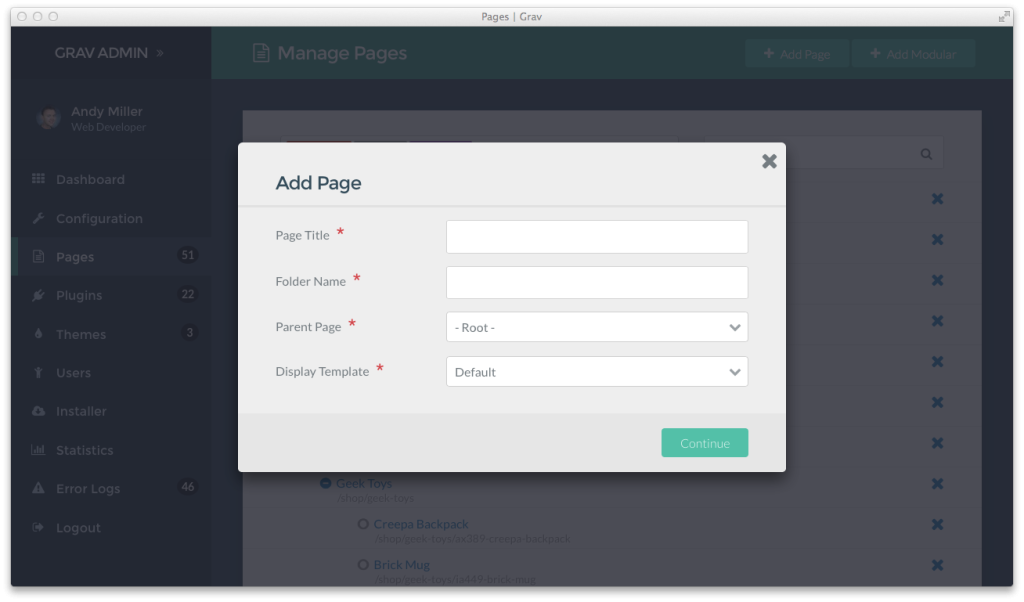The width and height of the screenshot is (1024, 602).
Task: Collapse the Geek Toys tree item
Action: (x=325, y=483)
